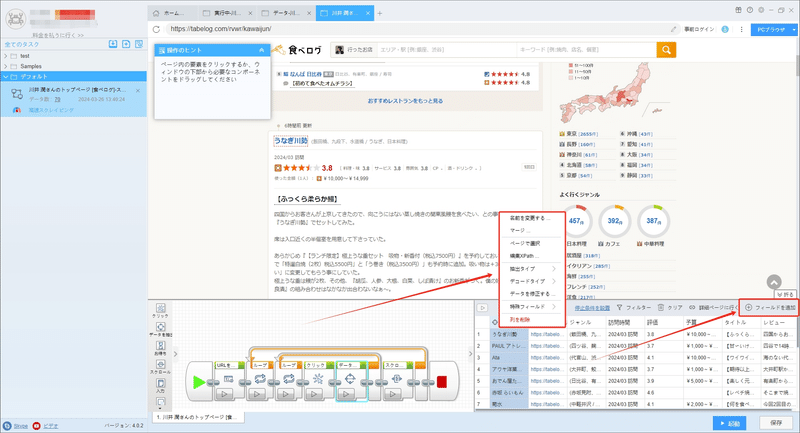Click the Skype icon in the status bar
Screen dimensions: 800x433
click(7, 425)
